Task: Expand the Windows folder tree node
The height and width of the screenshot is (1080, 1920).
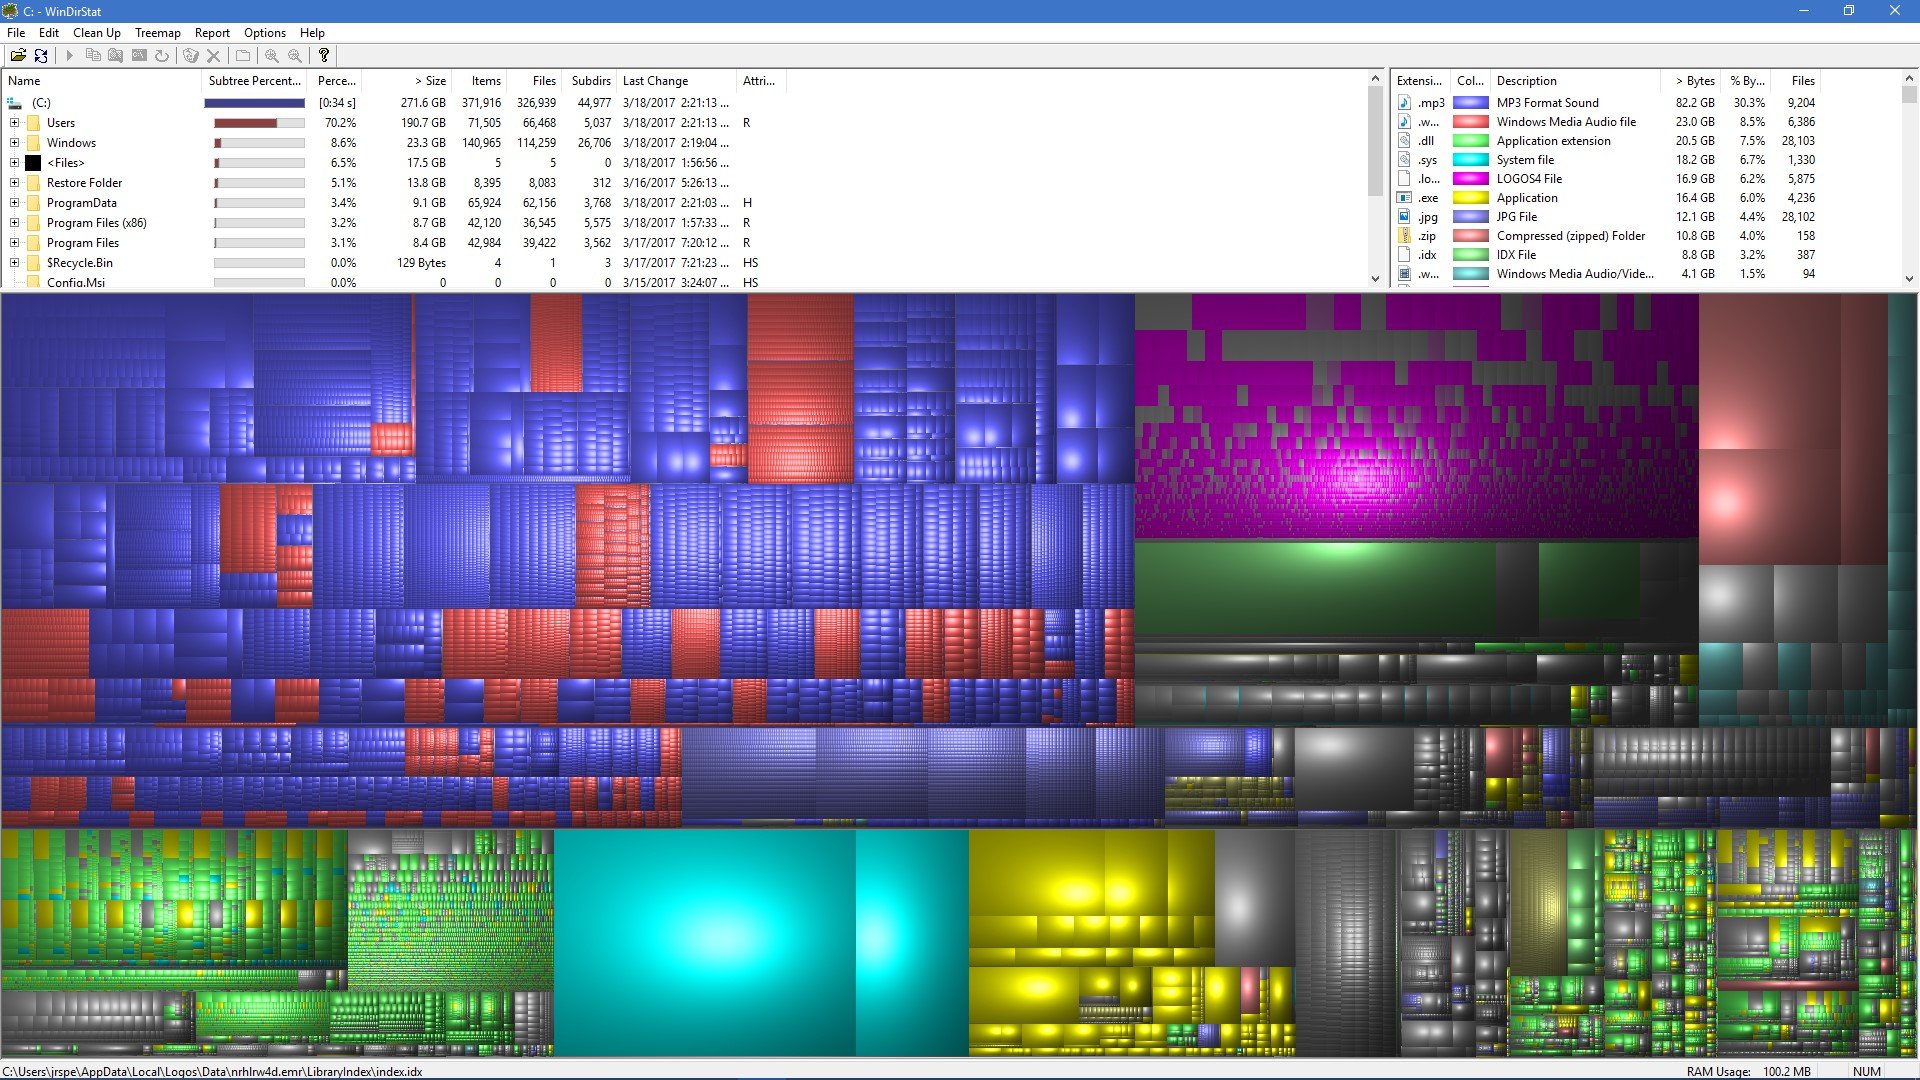Action: pyautogui.click(x=15, y=143)
